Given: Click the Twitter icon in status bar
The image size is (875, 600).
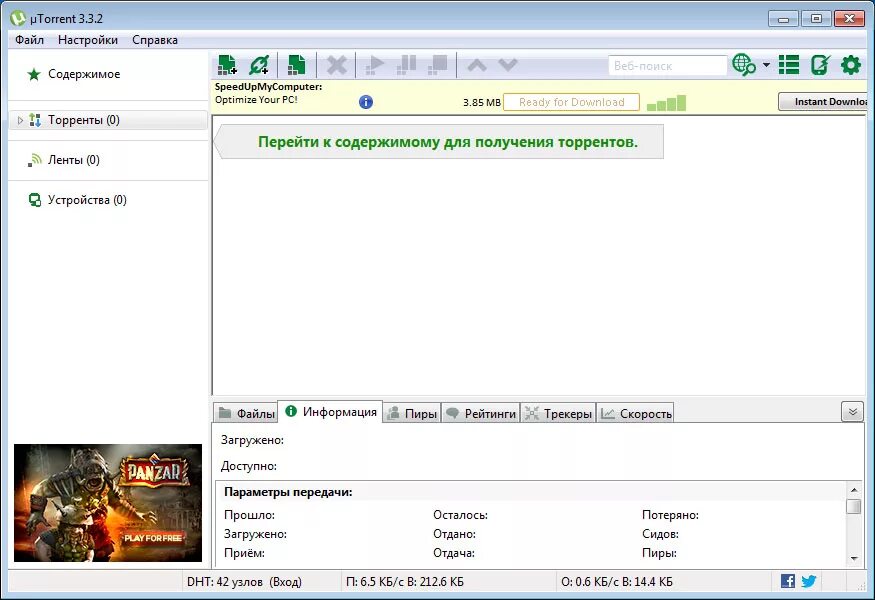Looking at the screenshot, I should [808, 580].
